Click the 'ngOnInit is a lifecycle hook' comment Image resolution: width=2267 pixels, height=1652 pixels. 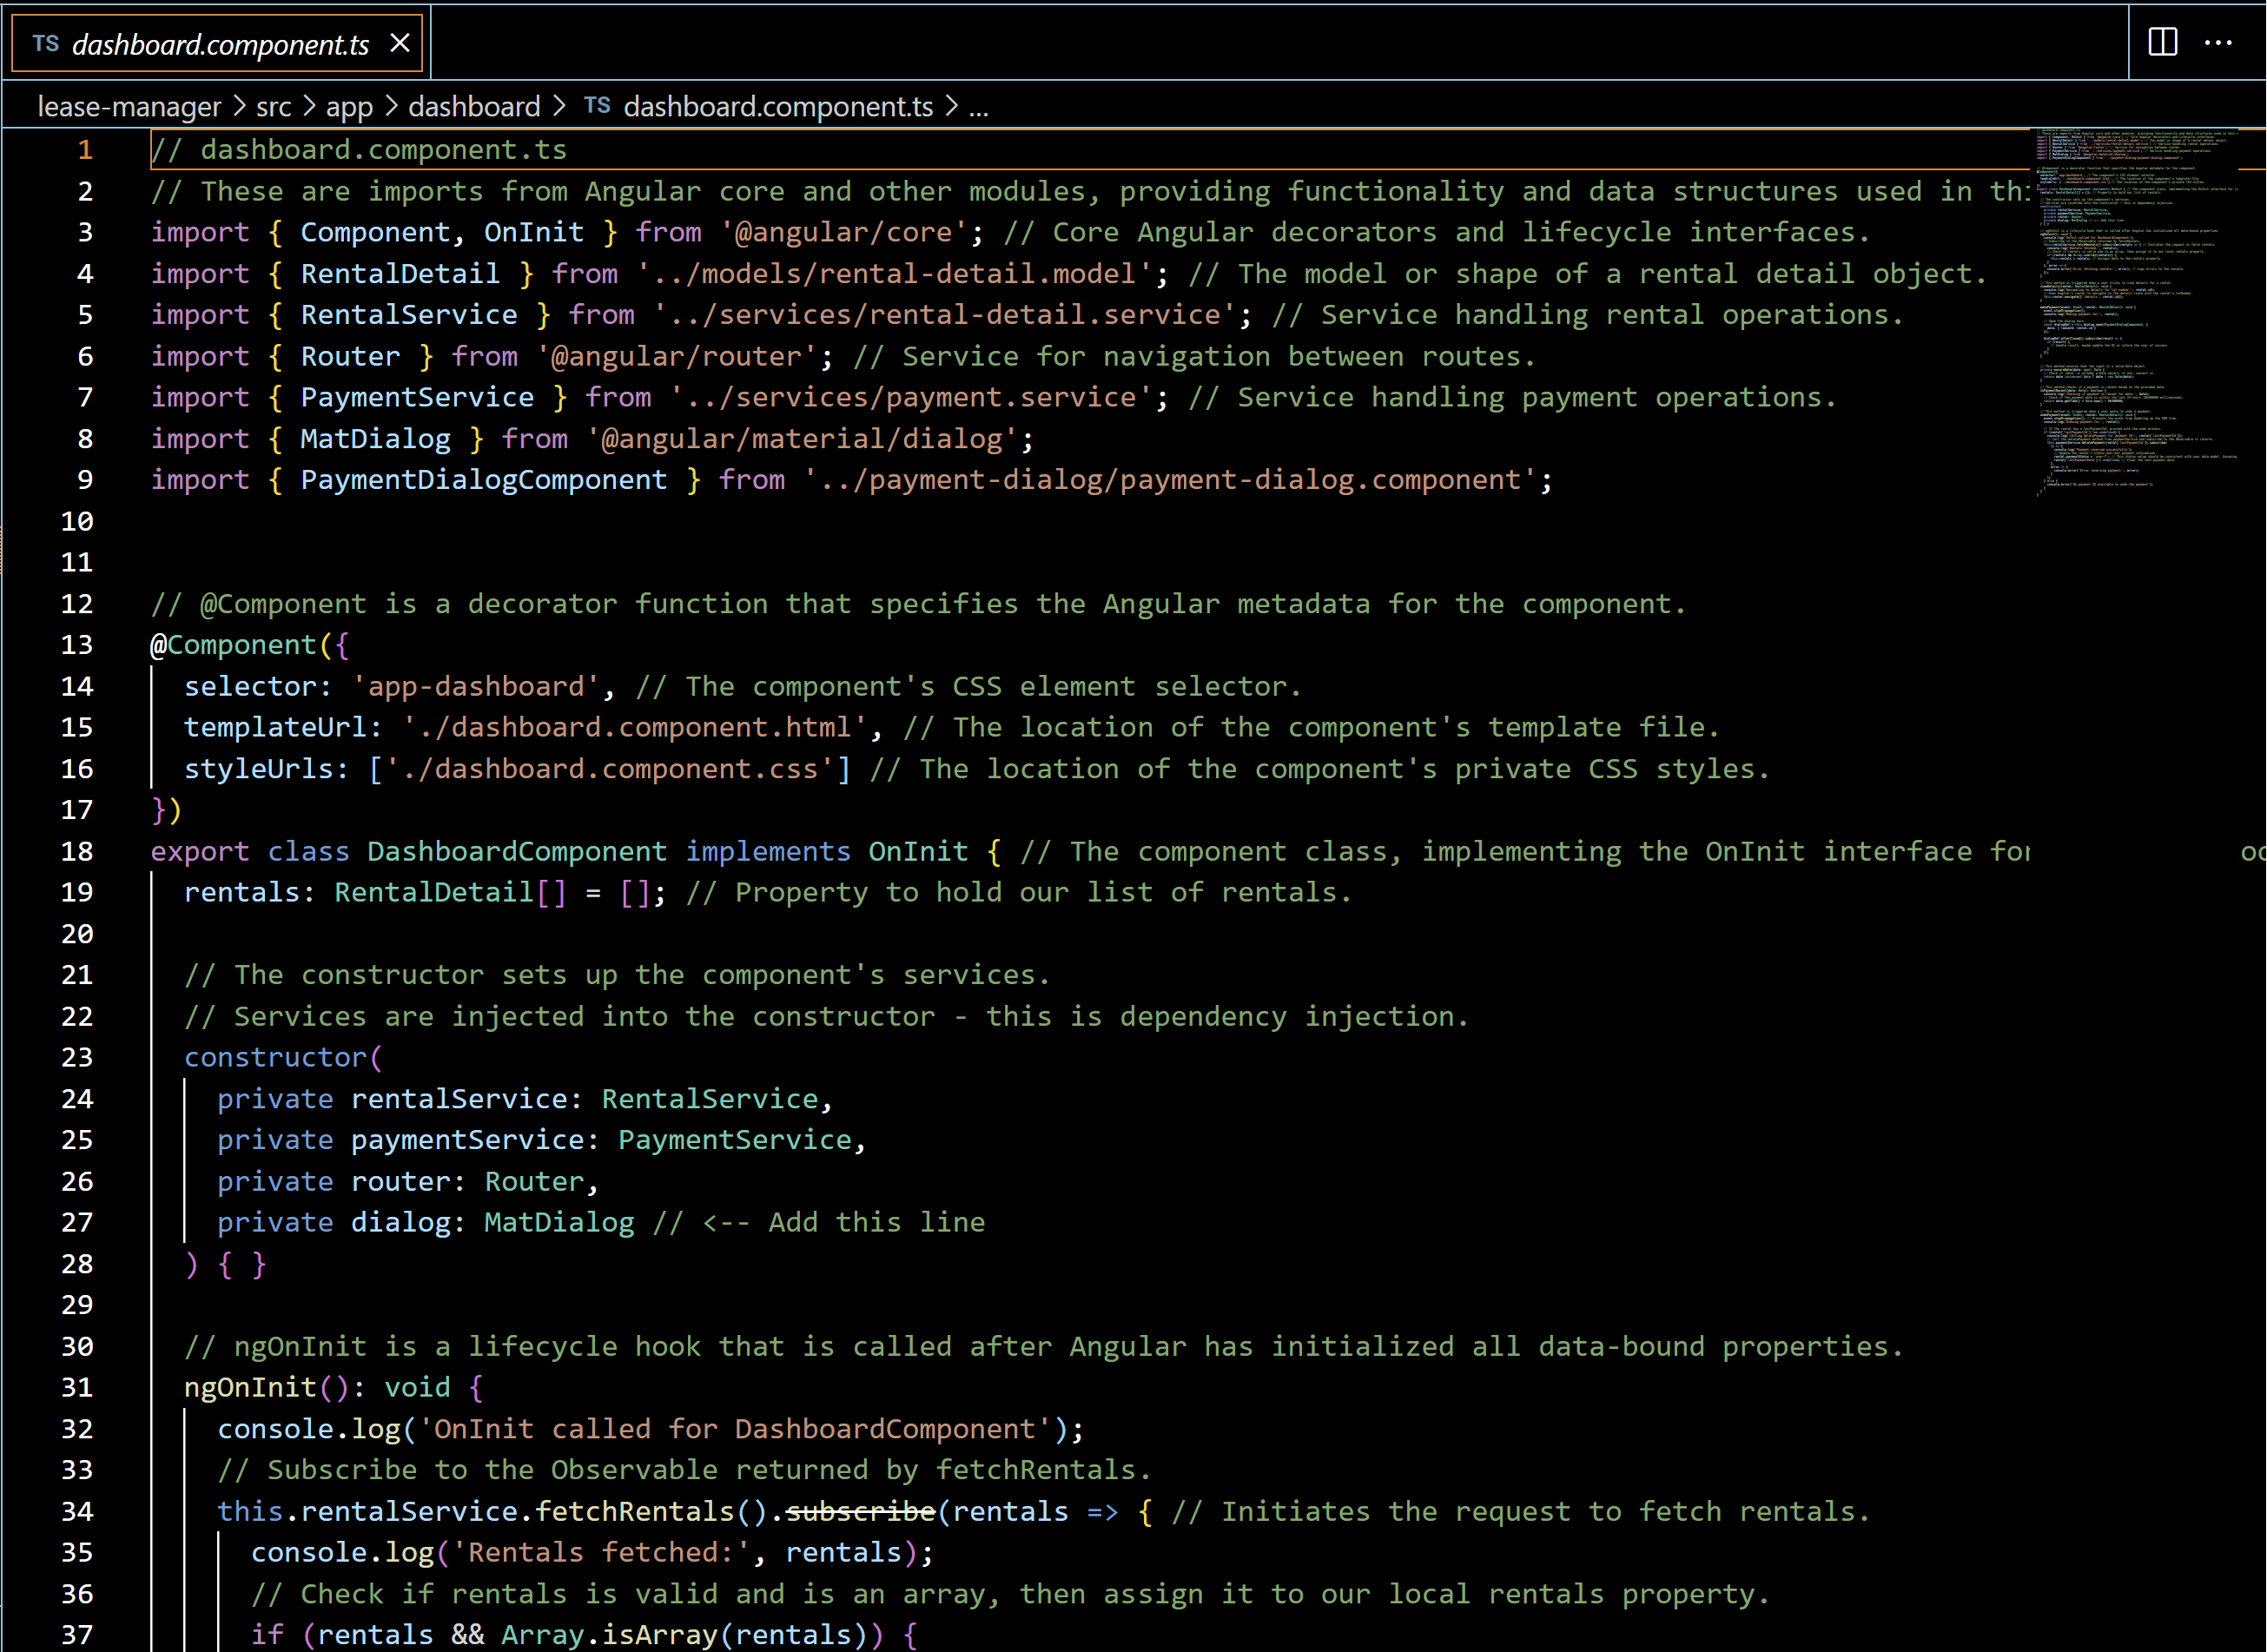tap(1044, 1346)
